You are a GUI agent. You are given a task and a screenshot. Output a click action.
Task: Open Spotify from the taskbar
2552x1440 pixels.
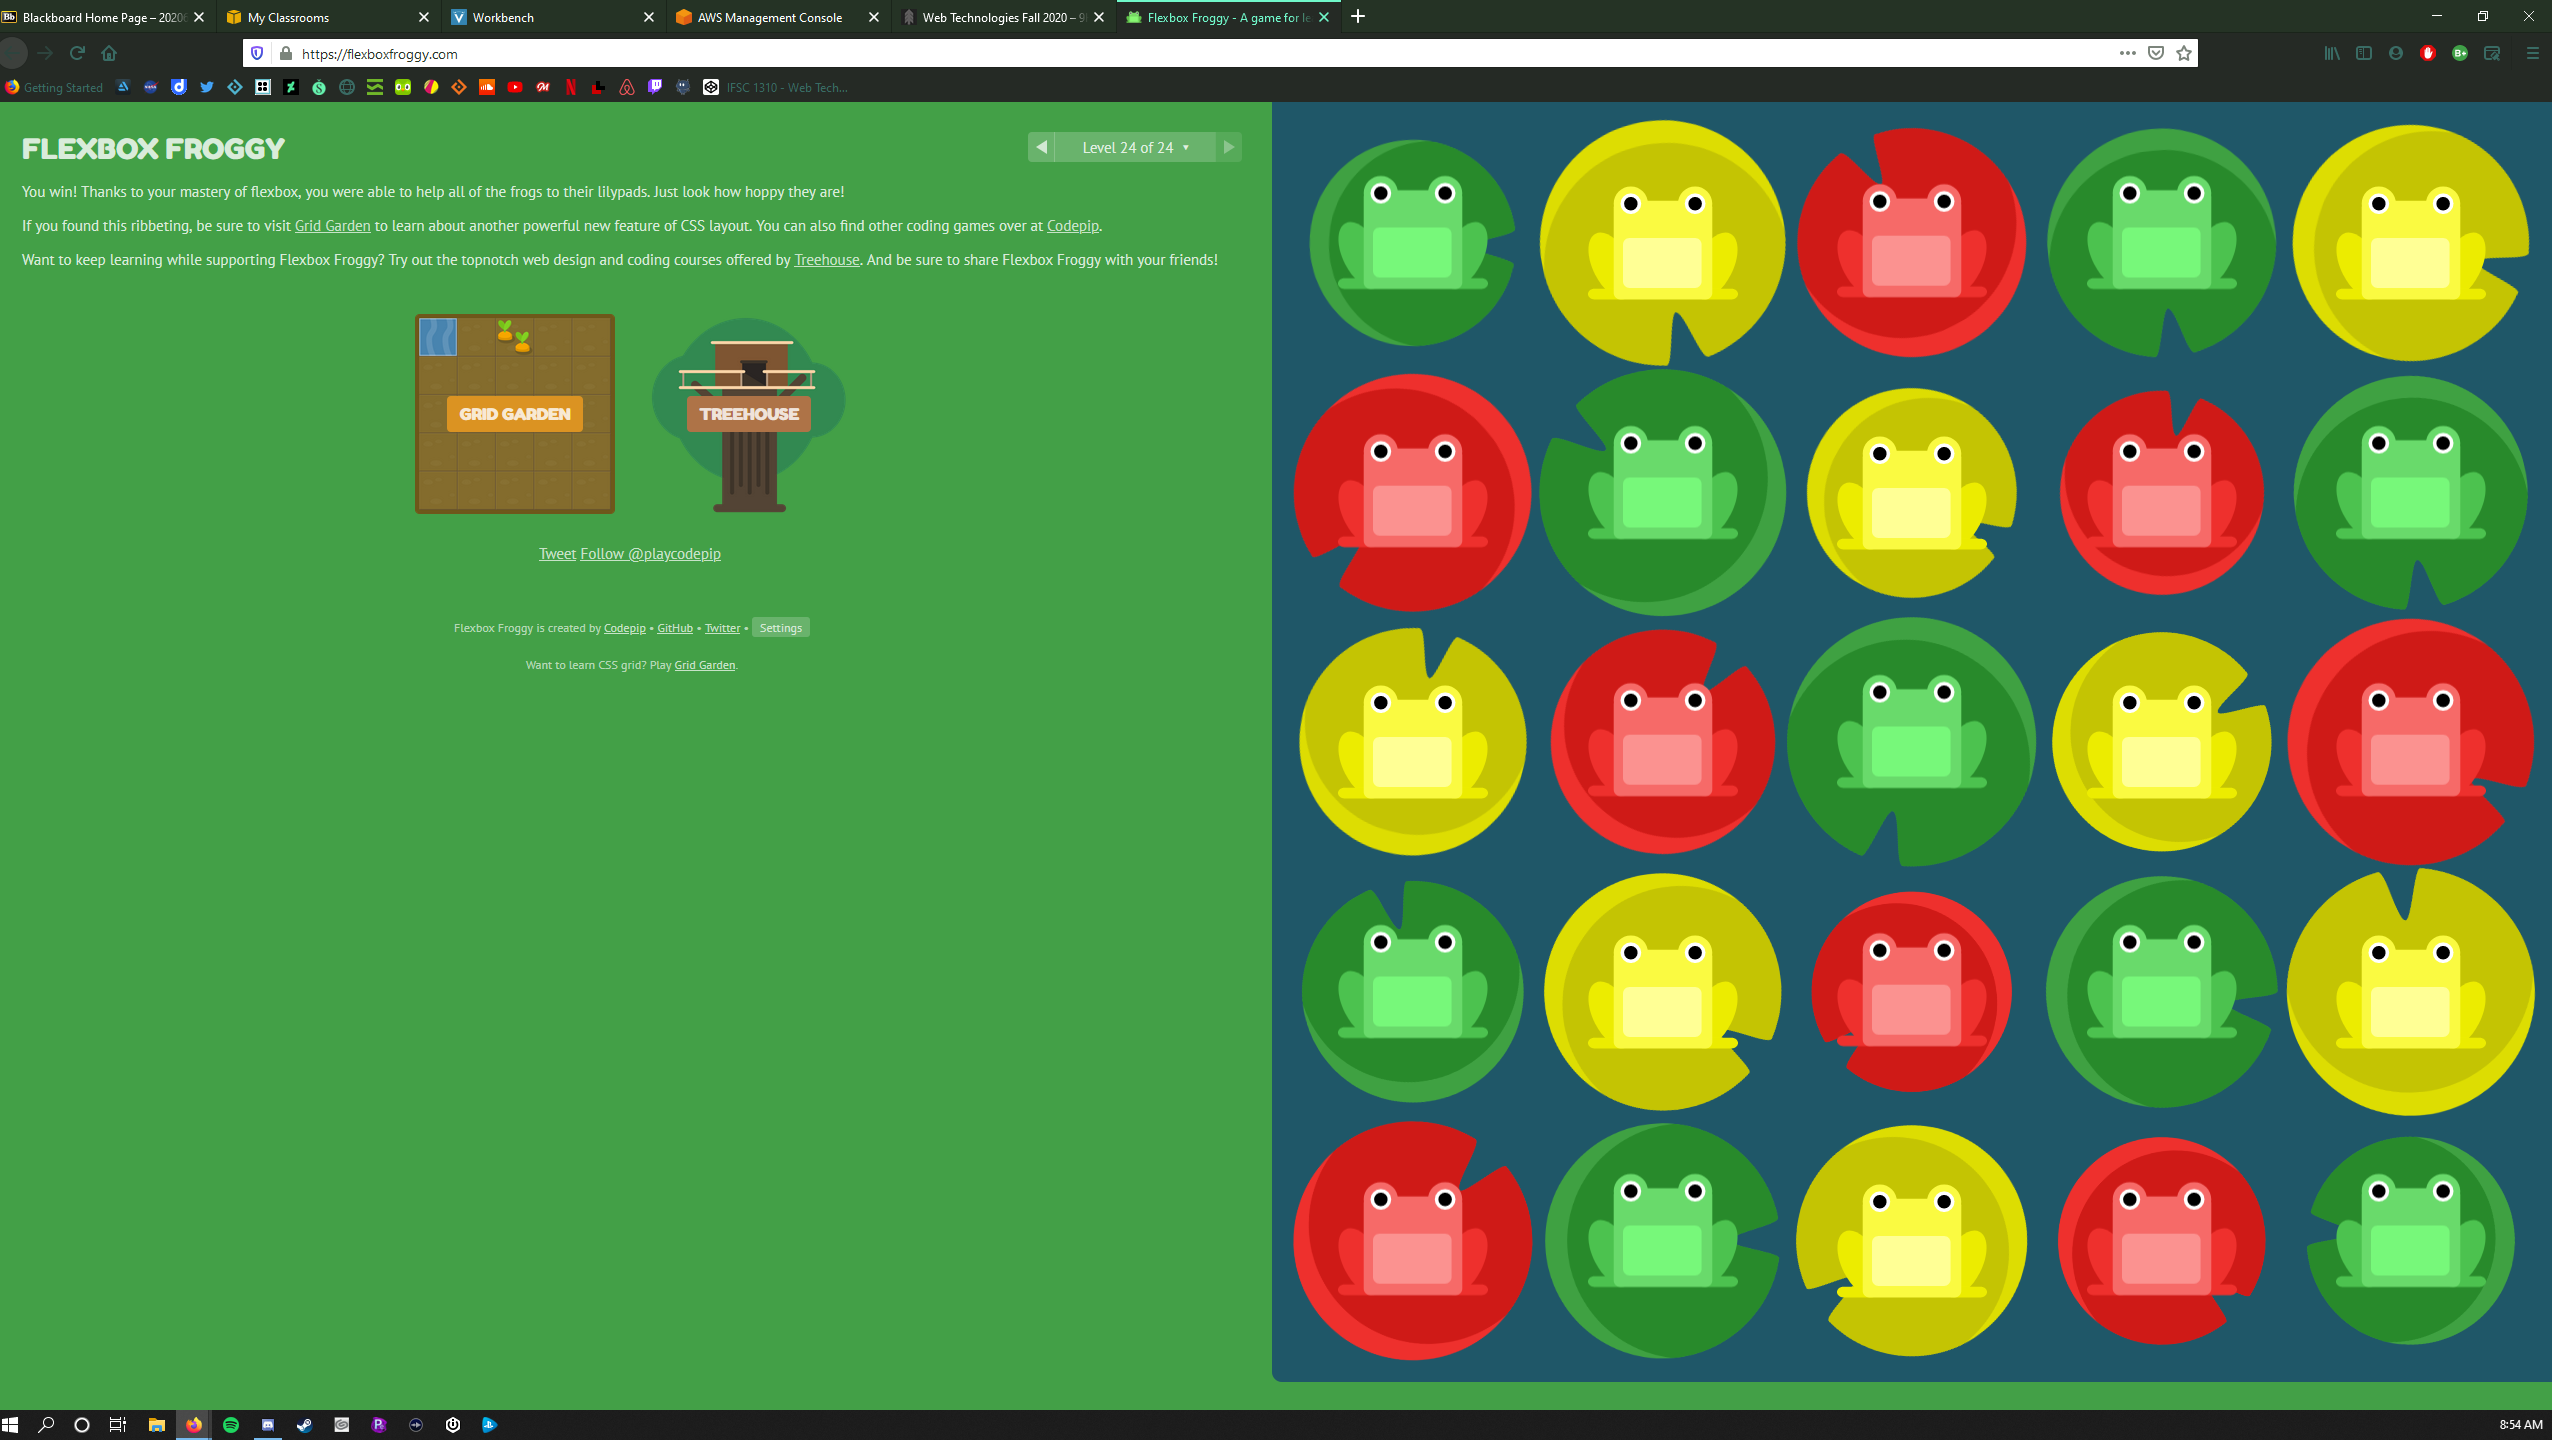point(231,1425)
